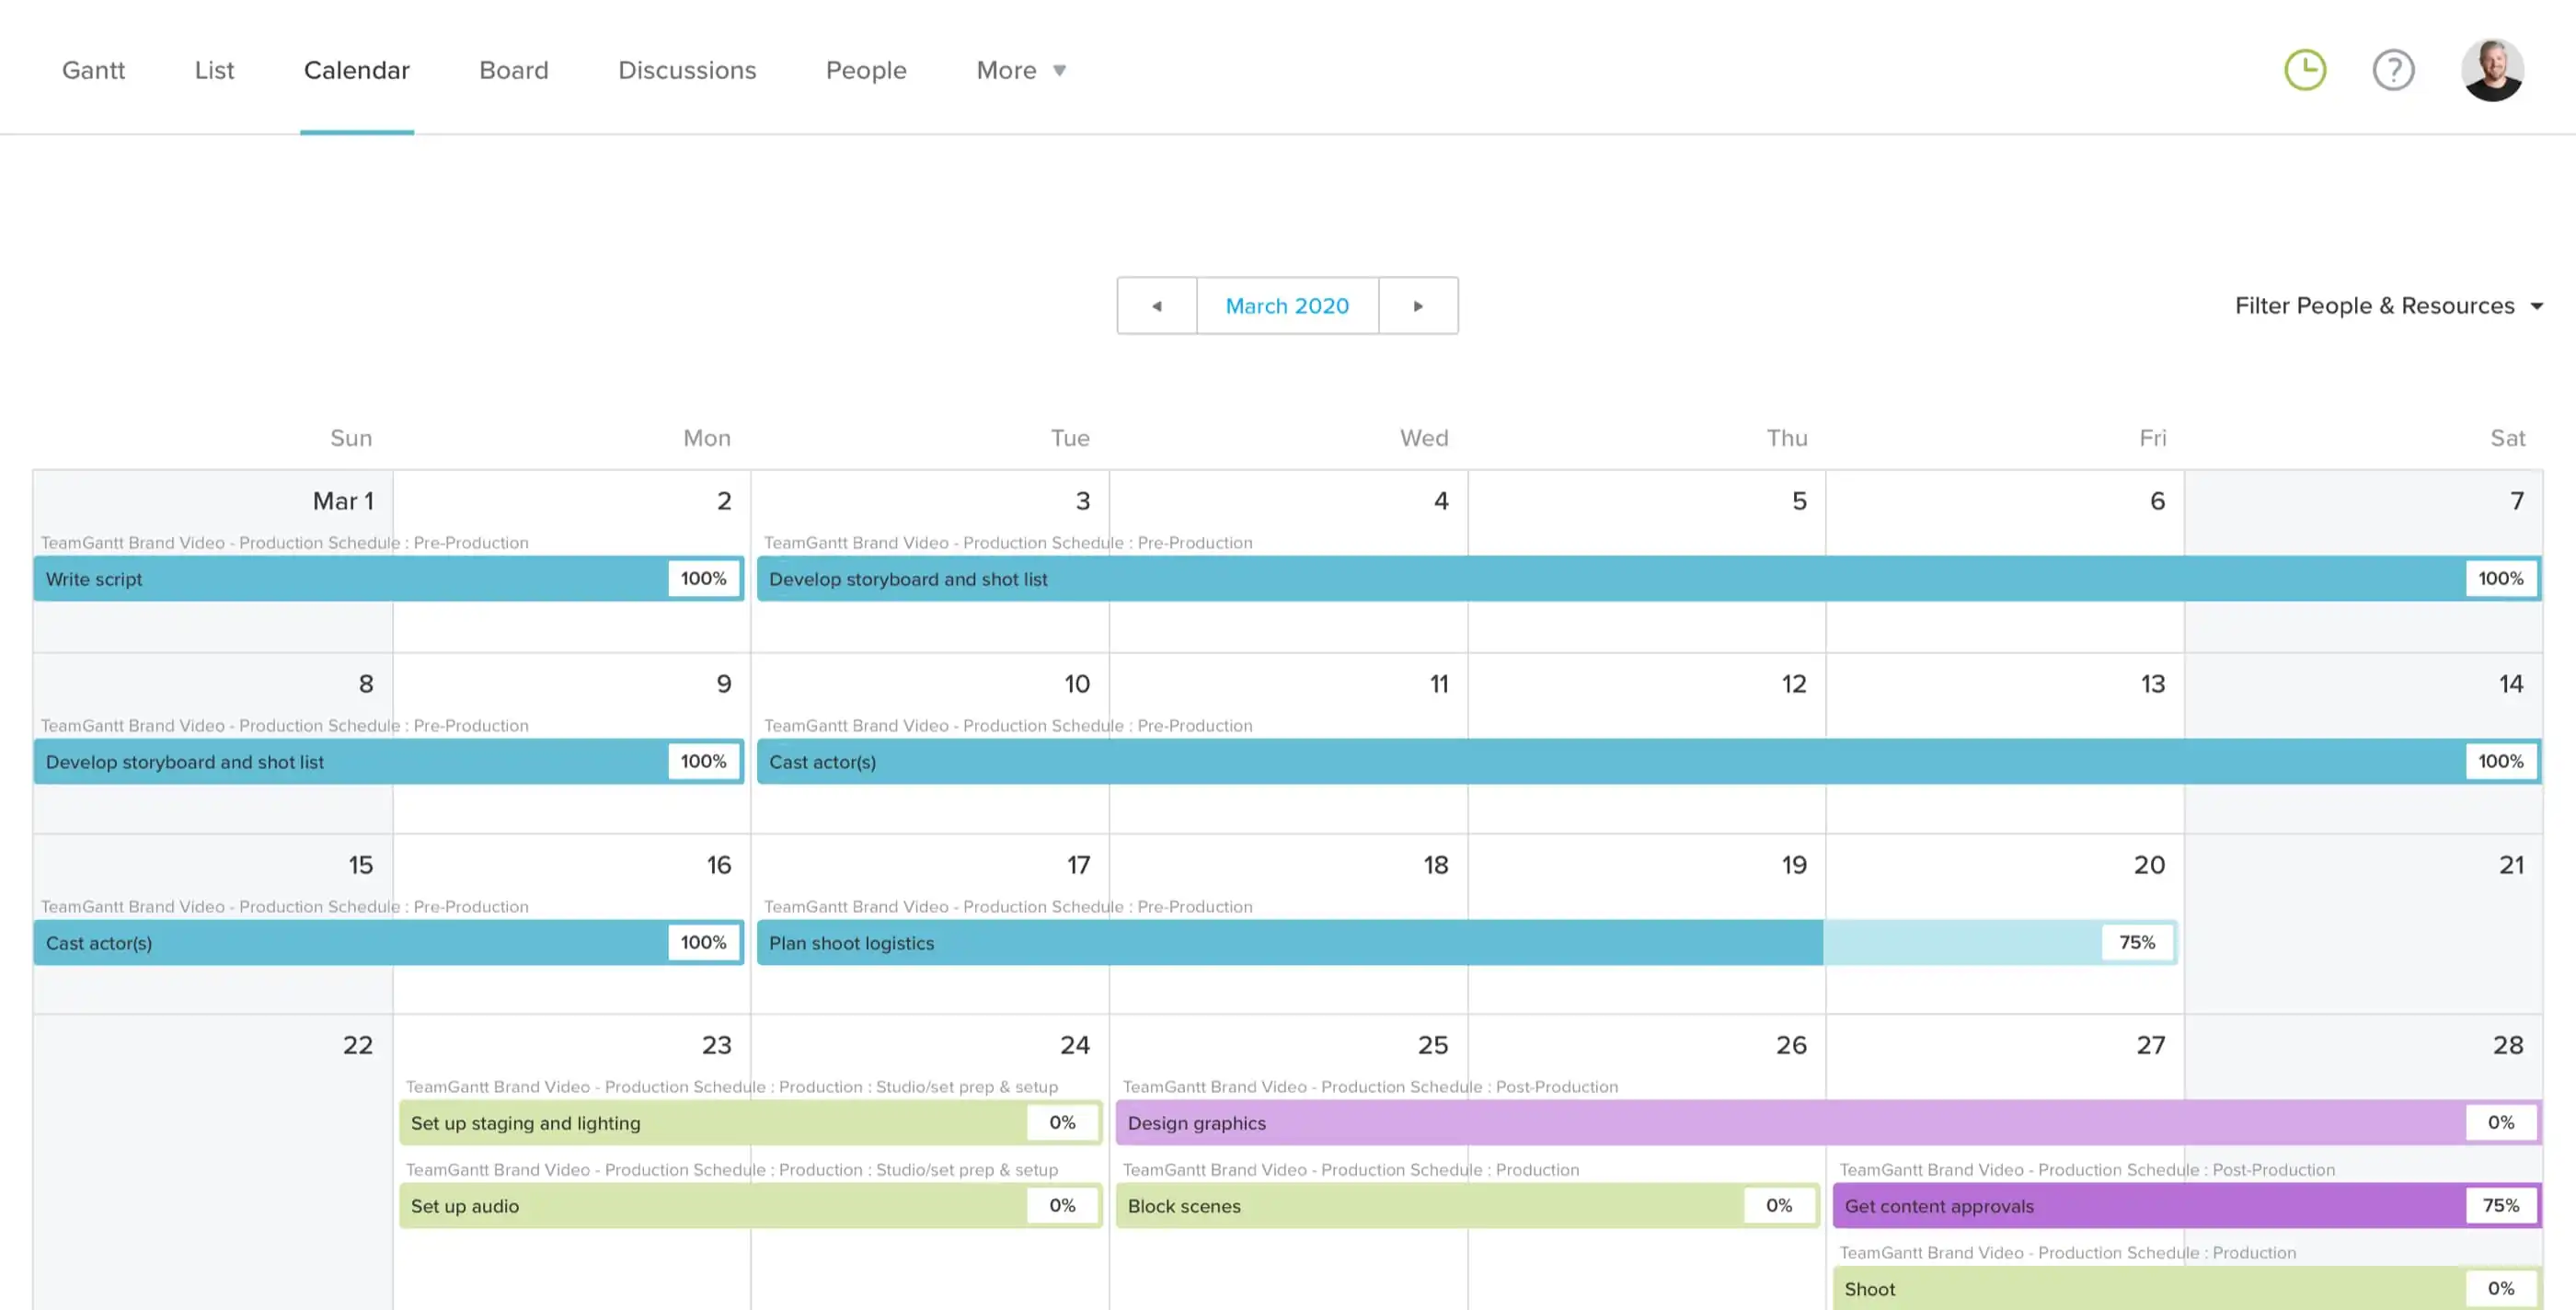
Task: Click the 75% progress badge on Plan shoot logistics
Action: pyautogui.click(x=2137, y=942)
